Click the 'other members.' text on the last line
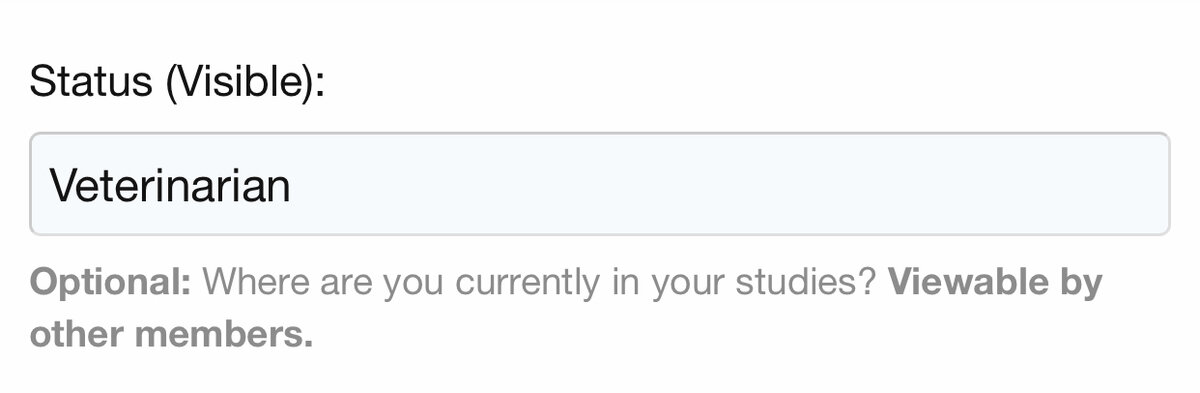This screenshot has width=1200, height=393. (171, 335)
